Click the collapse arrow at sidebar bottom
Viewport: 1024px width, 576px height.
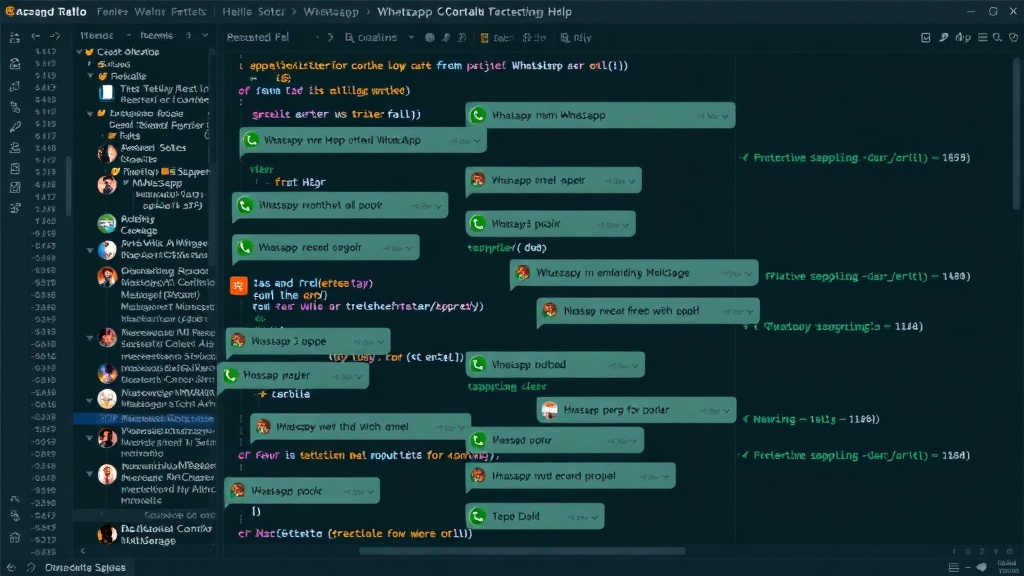pyautogui.click(x=82, y=551)
